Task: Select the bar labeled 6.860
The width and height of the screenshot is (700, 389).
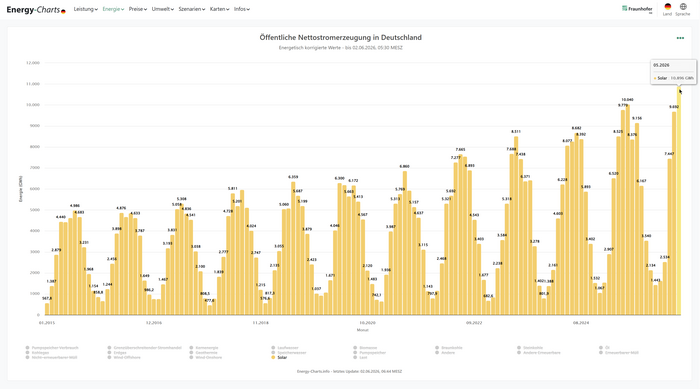Action: tap(404, 243)
